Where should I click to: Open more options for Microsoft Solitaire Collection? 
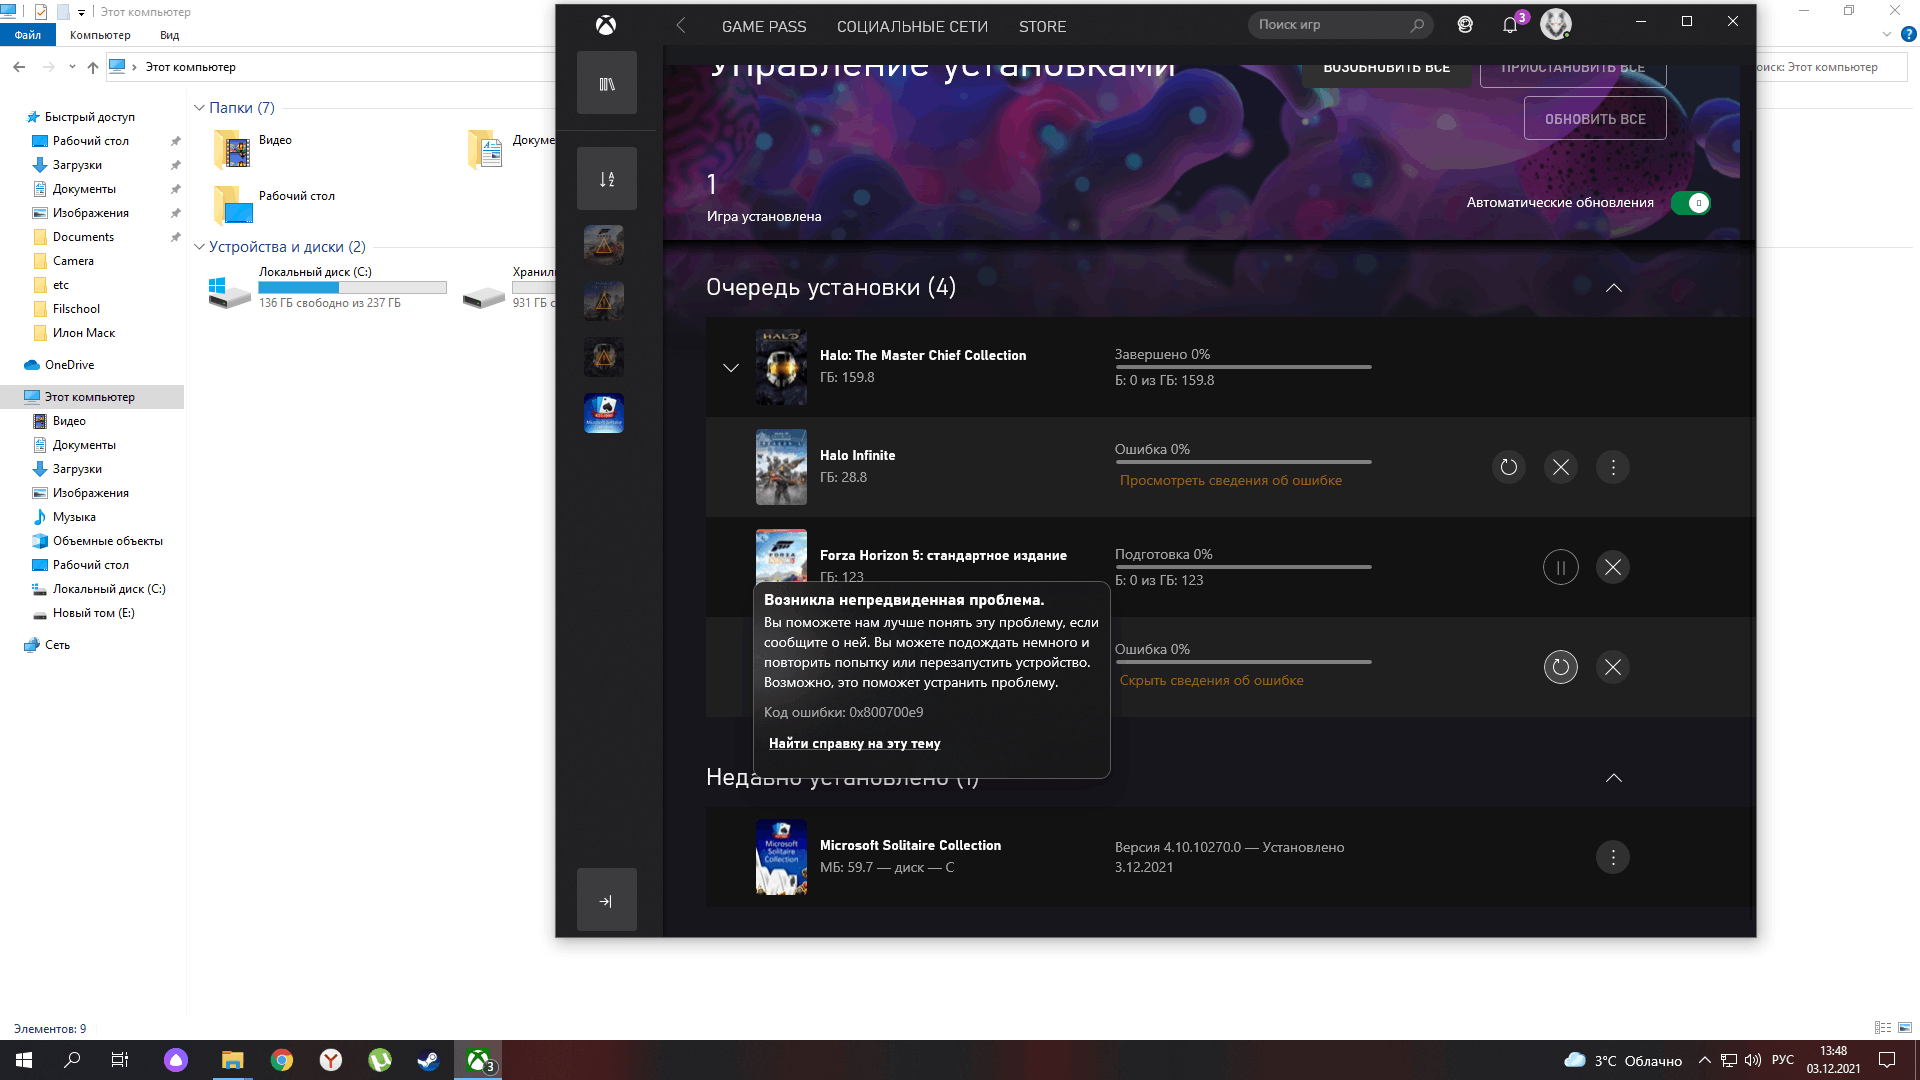click(x=1613, y=857)
